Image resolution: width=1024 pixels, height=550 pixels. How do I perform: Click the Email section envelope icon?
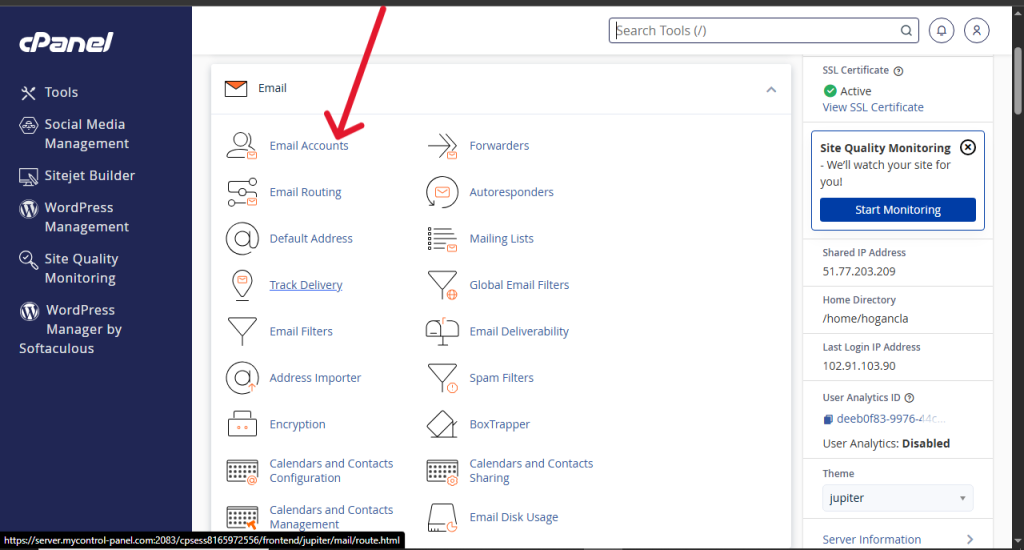tap(236, 88)
